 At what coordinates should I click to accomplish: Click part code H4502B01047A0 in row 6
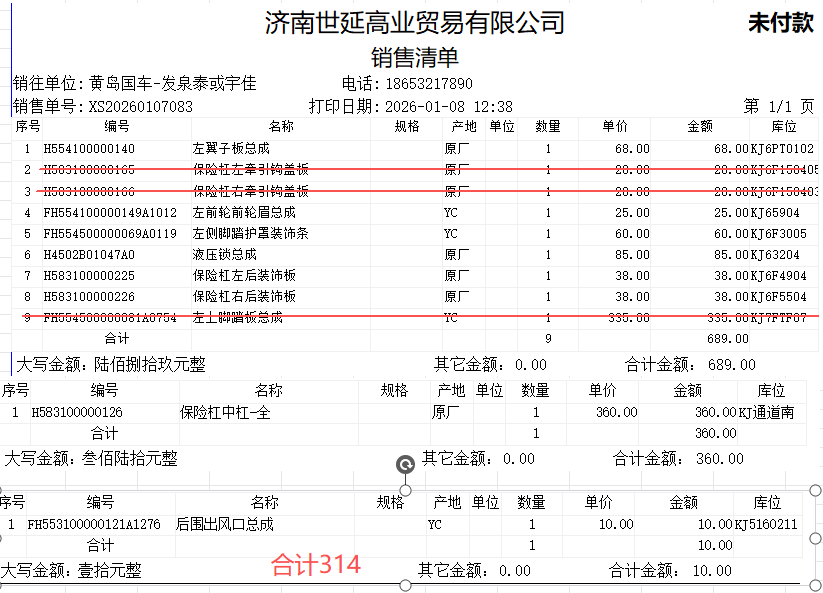tap(89, 254)
